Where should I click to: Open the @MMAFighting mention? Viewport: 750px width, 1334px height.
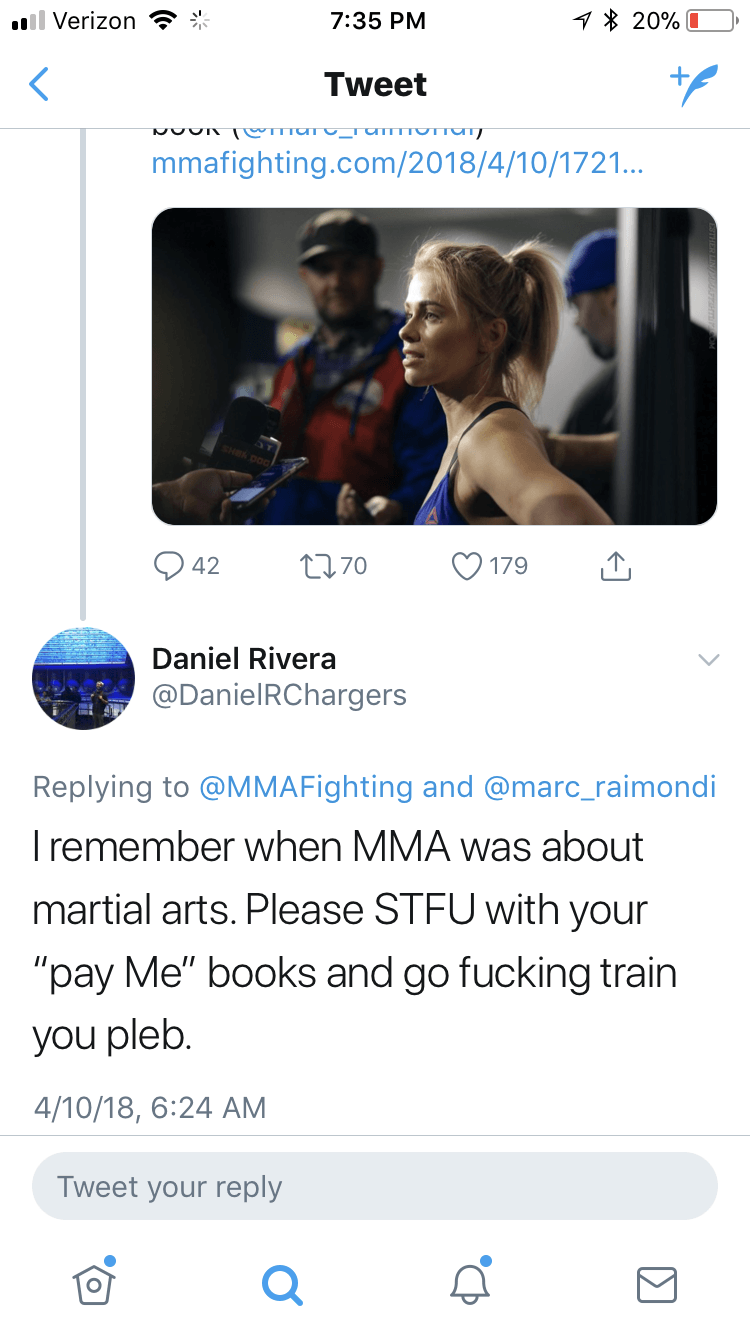click(306, 787)
